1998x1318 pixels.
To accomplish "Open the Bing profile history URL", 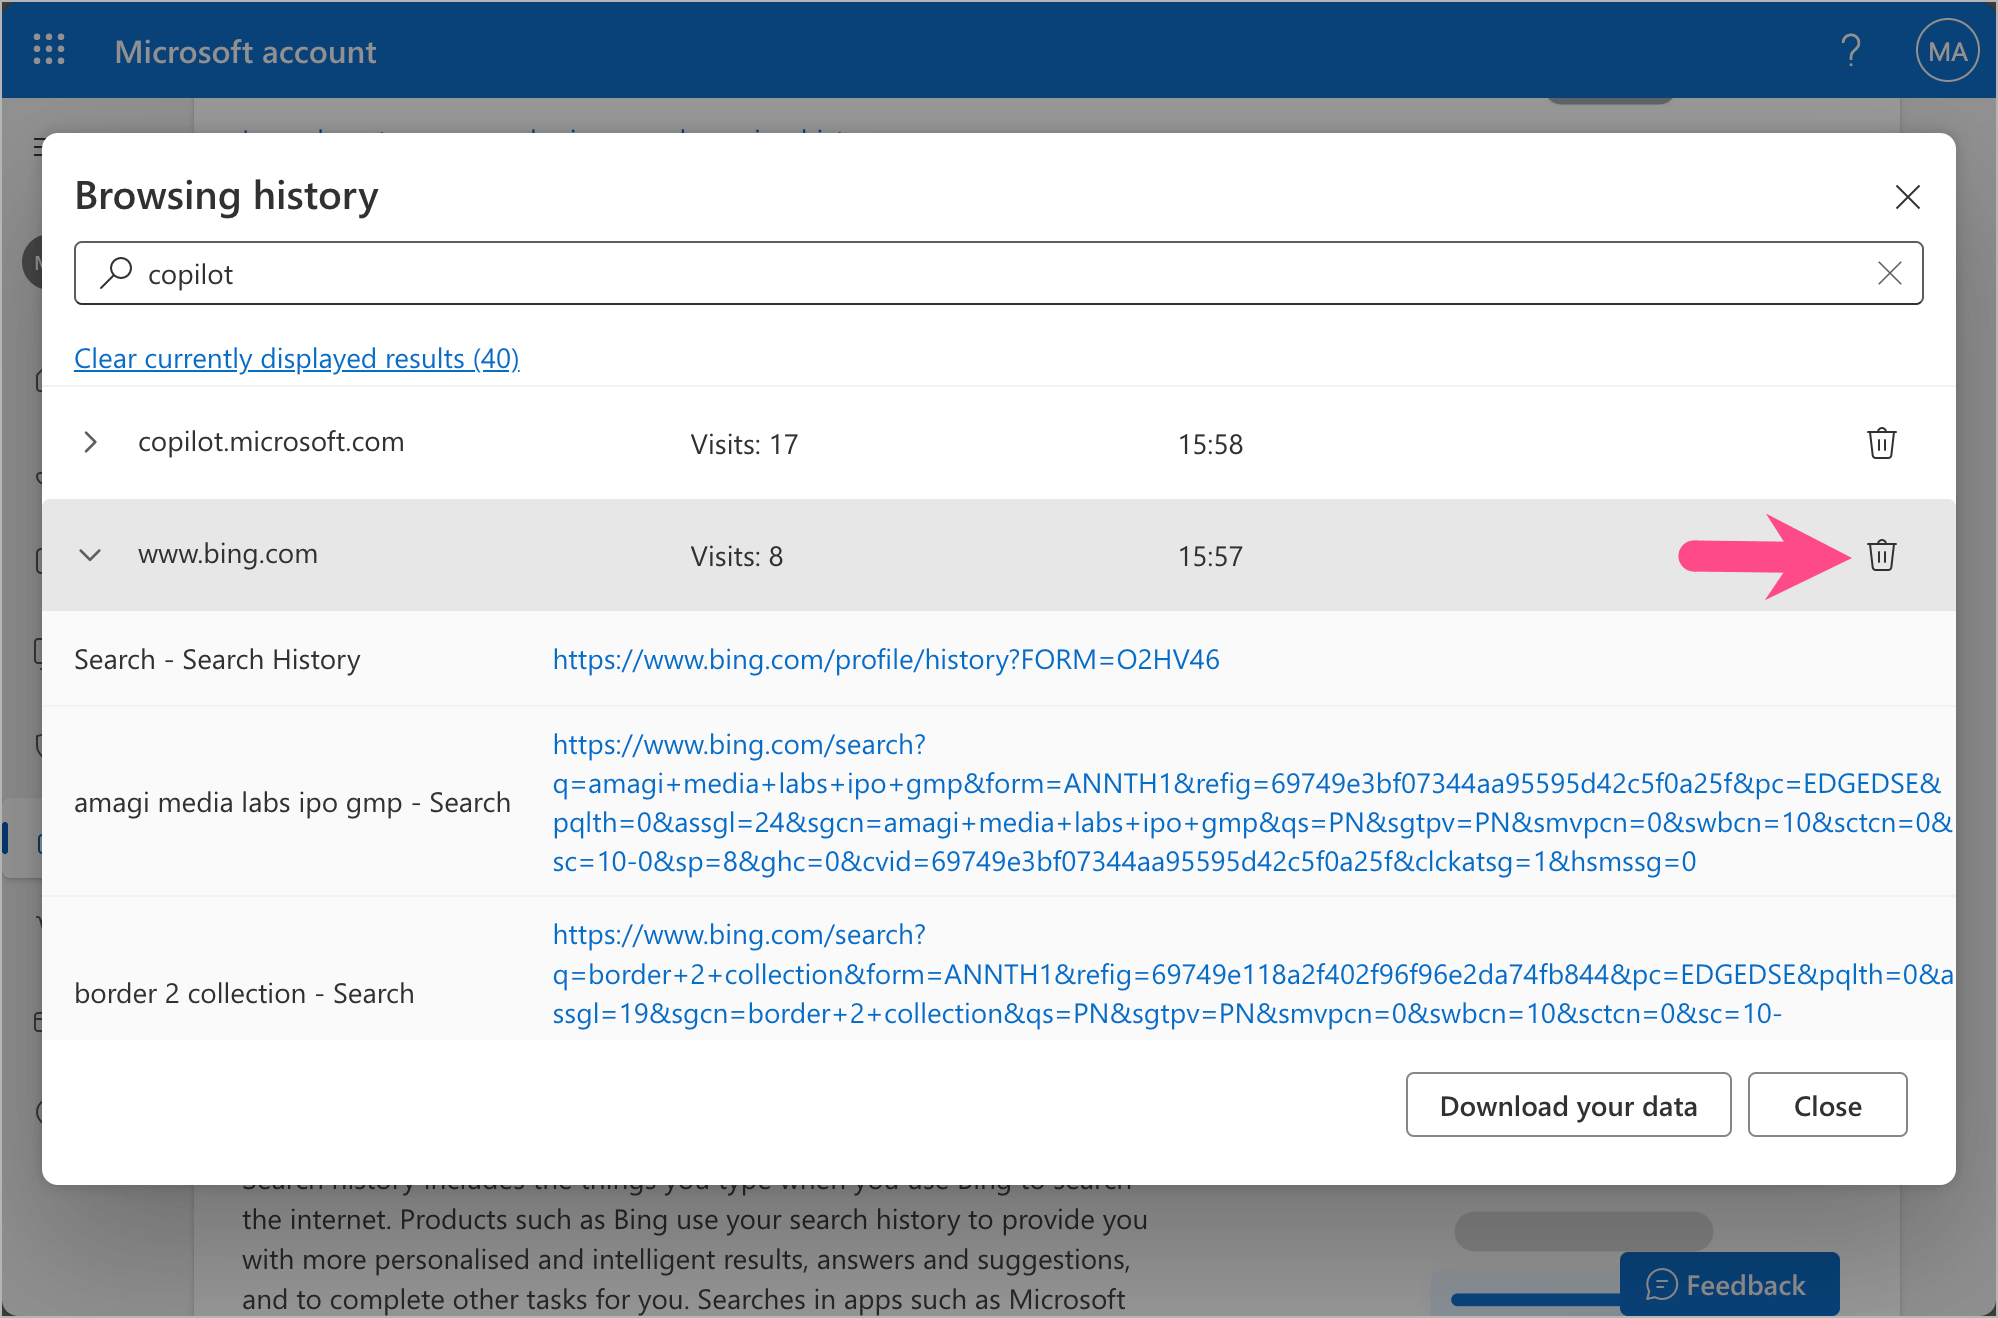I will [886, 659].
